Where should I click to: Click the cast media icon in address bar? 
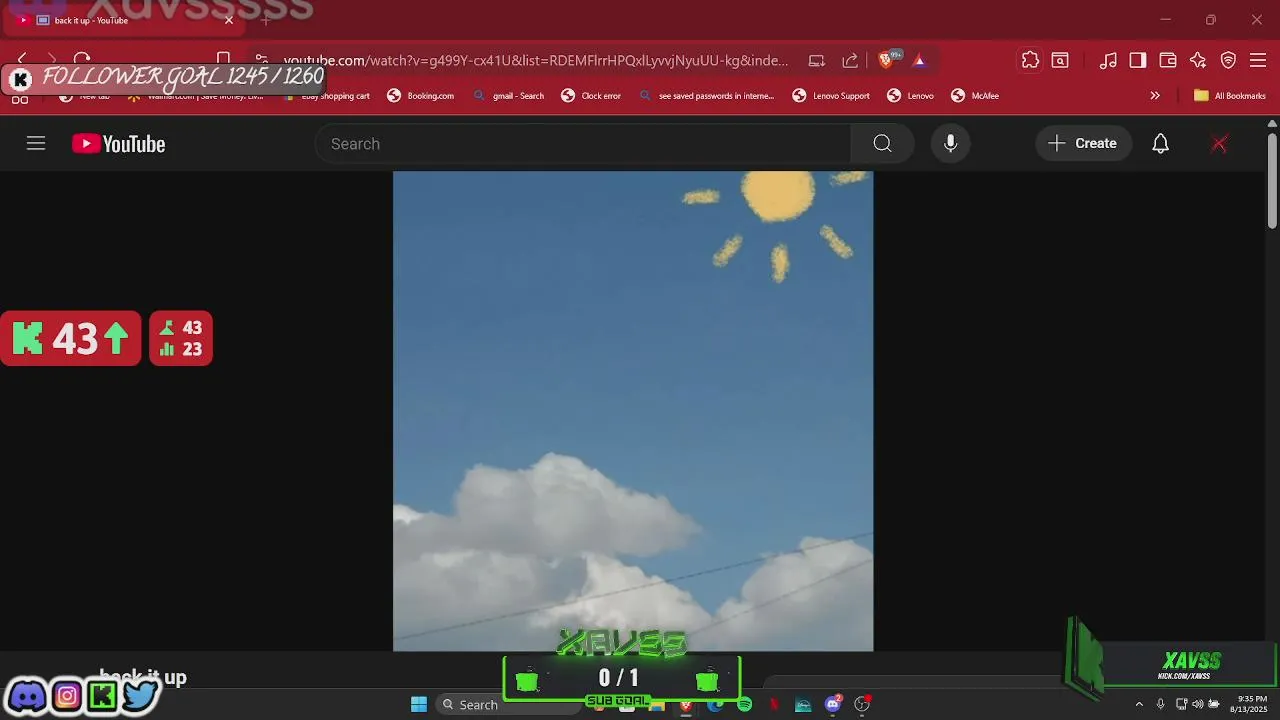[x=817, y=60]
